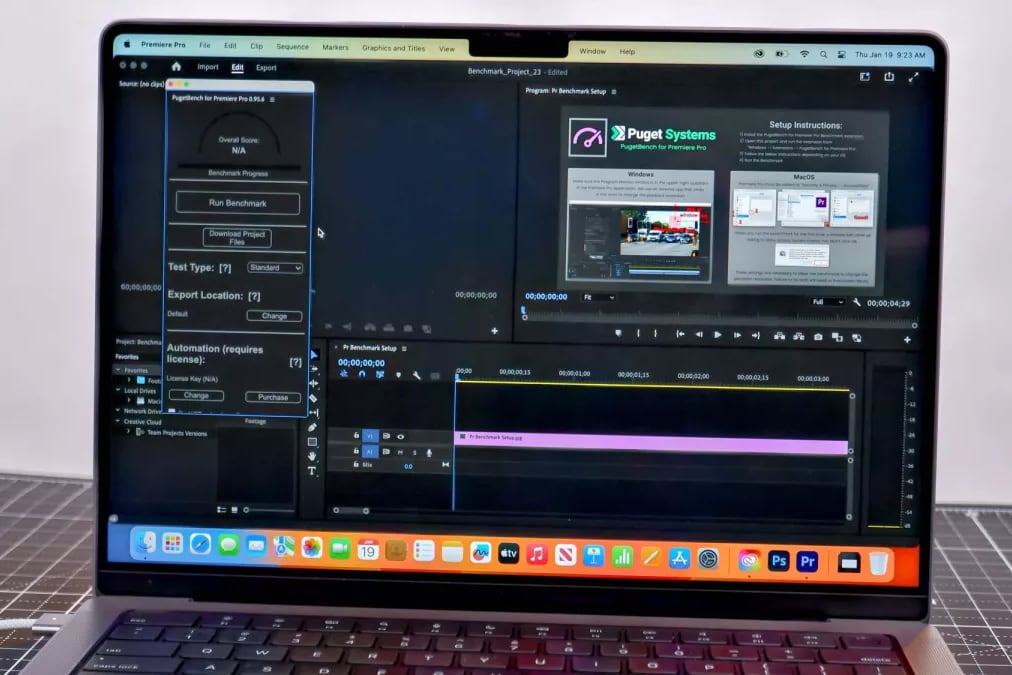Open the Markers menu
The width and height of the screenshot is (1012, 675).
click(x=335, y=47)
